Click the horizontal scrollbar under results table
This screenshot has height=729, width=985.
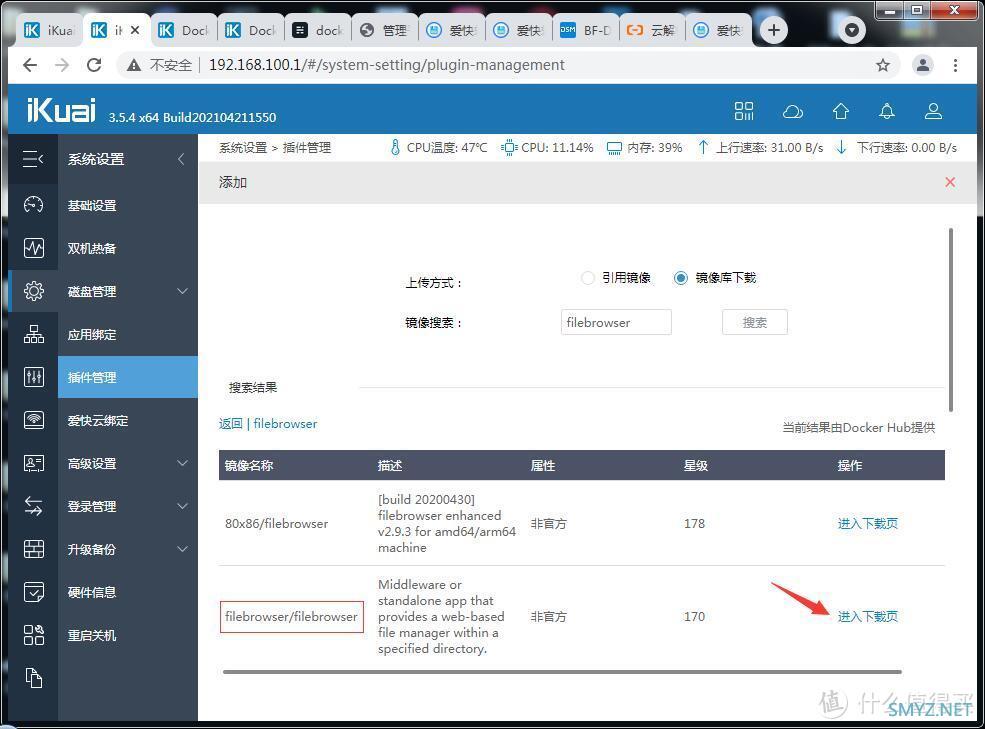562,672
